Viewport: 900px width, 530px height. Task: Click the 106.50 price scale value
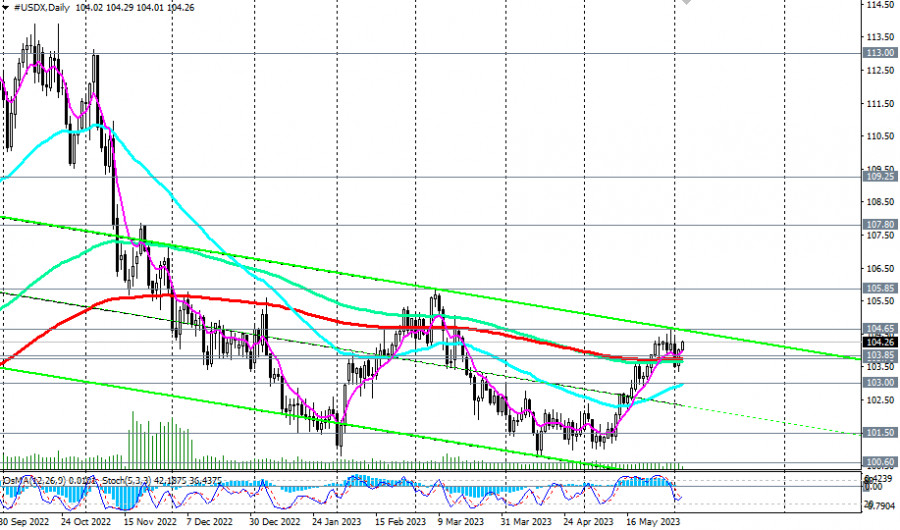880,268
